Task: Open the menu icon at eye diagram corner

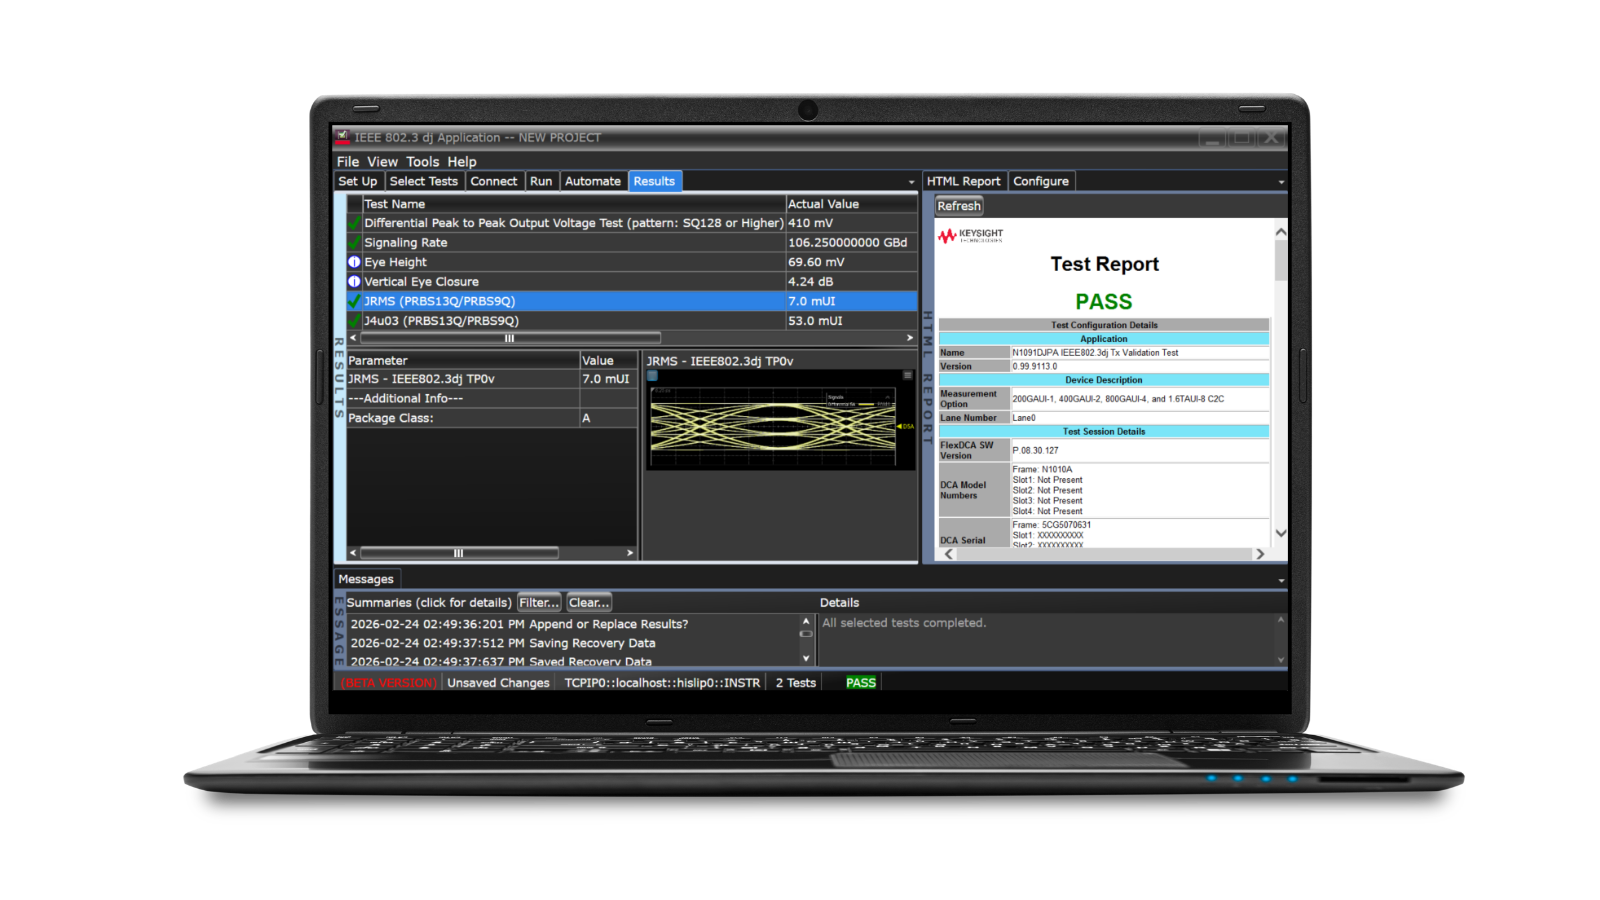Action: 908,376
